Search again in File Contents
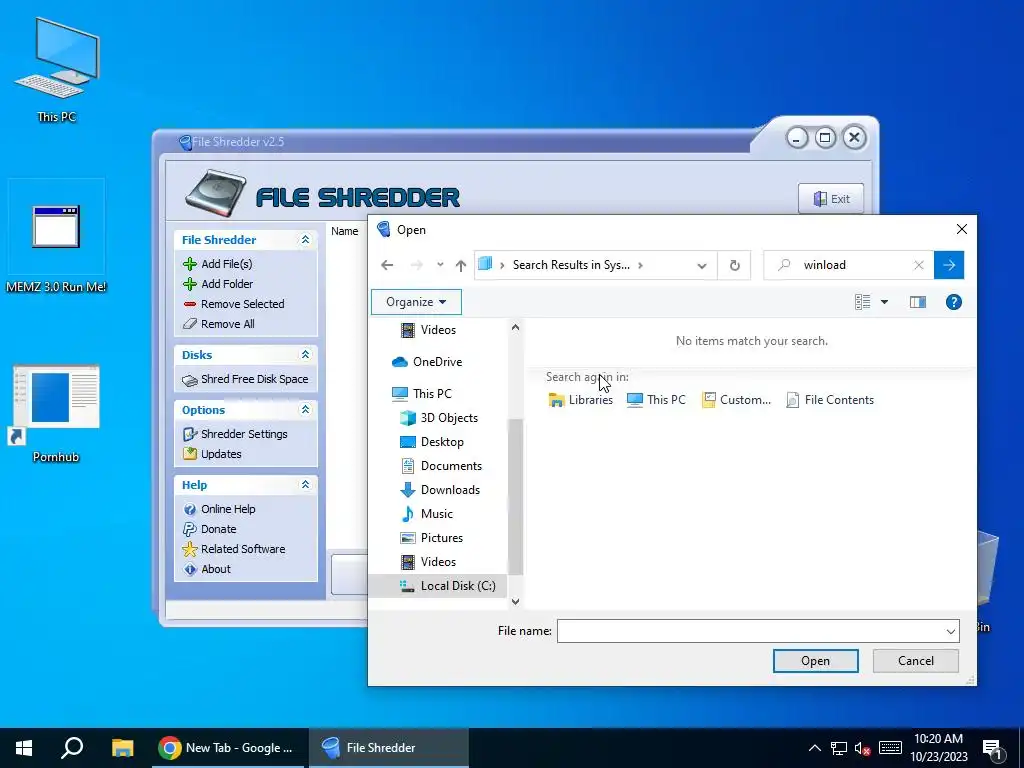This screenshot has width=1024, height=768. tap(830, 400)
